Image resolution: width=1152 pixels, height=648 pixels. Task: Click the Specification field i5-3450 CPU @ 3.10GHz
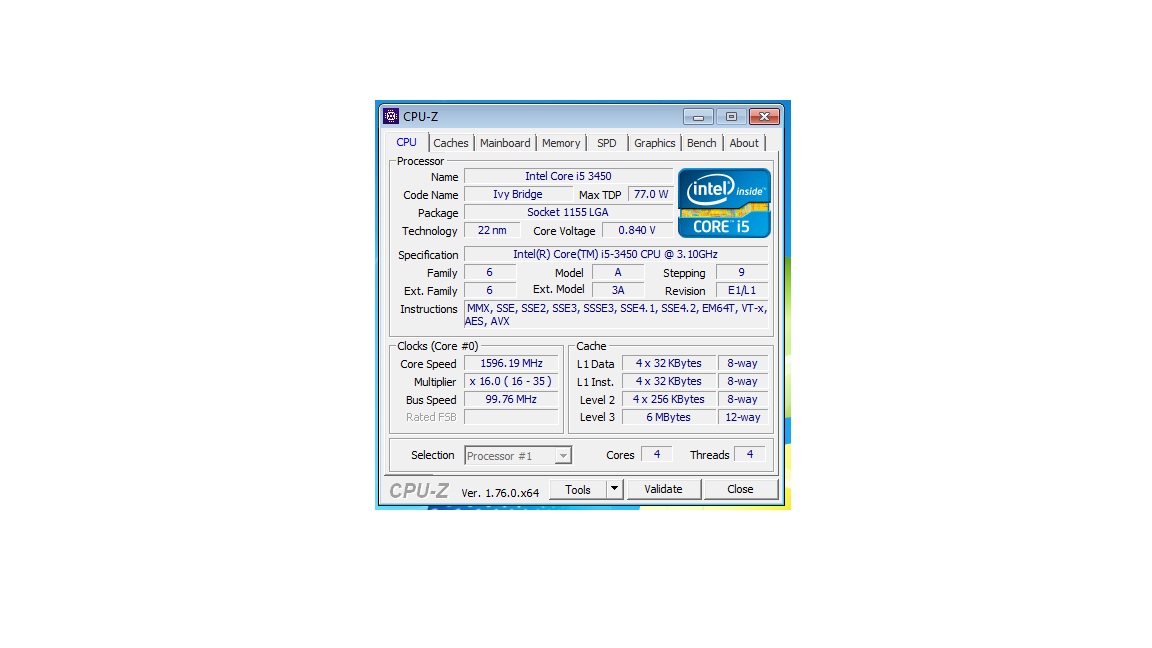click(616, 254)
